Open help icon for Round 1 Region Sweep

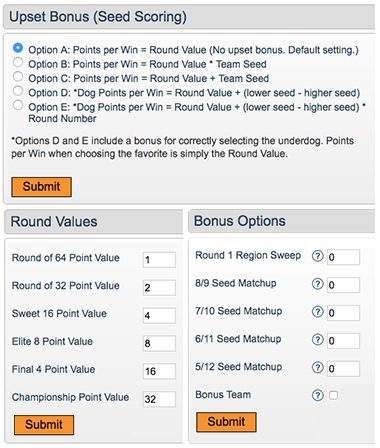pos(317,256)
